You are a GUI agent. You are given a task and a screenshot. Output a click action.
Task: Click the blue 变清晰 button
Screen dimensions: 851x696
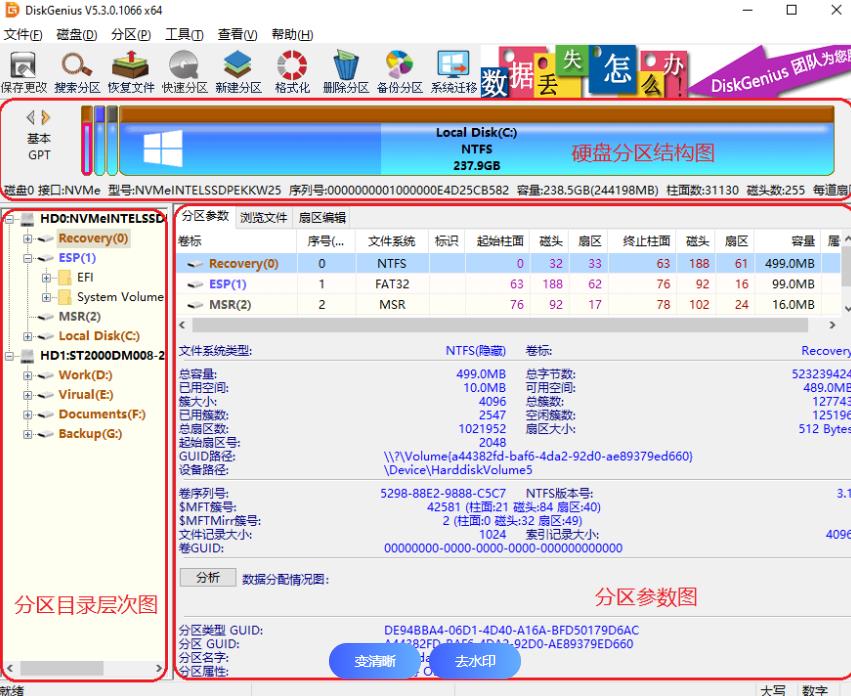(x=375, y=661)
